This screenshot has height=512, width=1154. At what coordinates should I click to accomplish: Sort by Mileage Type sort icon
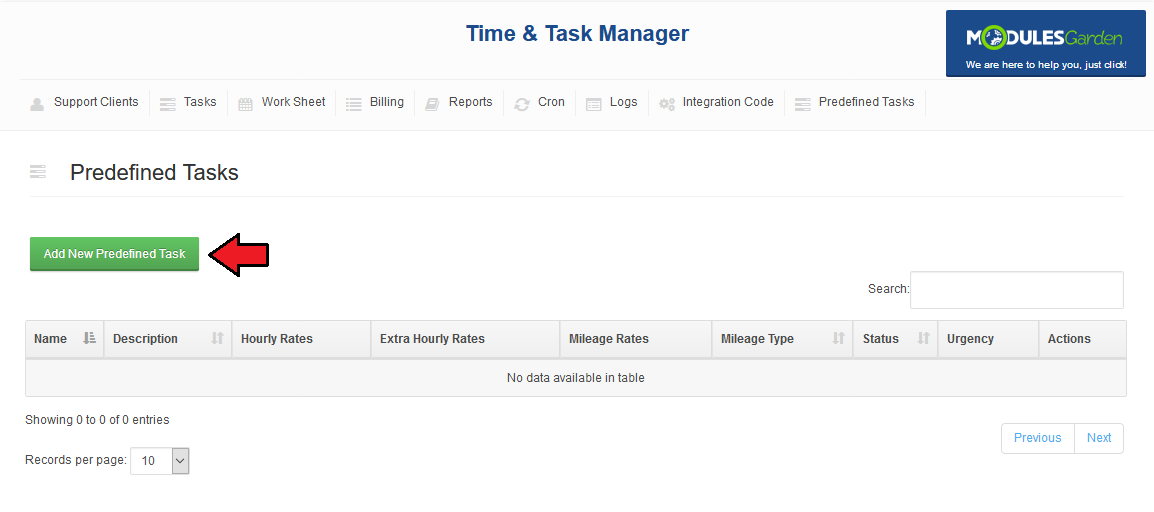tap(838, 338)
